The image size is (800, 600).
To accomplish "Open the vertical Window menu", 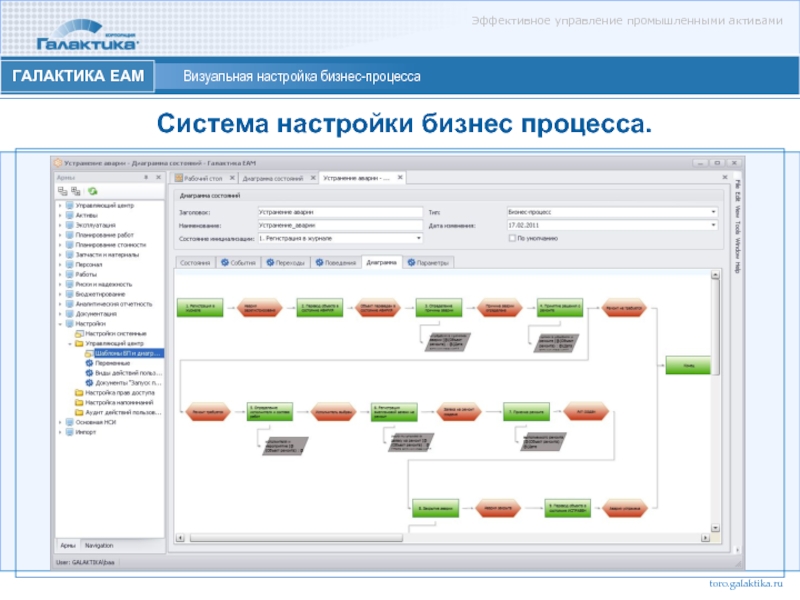I will [x=737, y=248].
